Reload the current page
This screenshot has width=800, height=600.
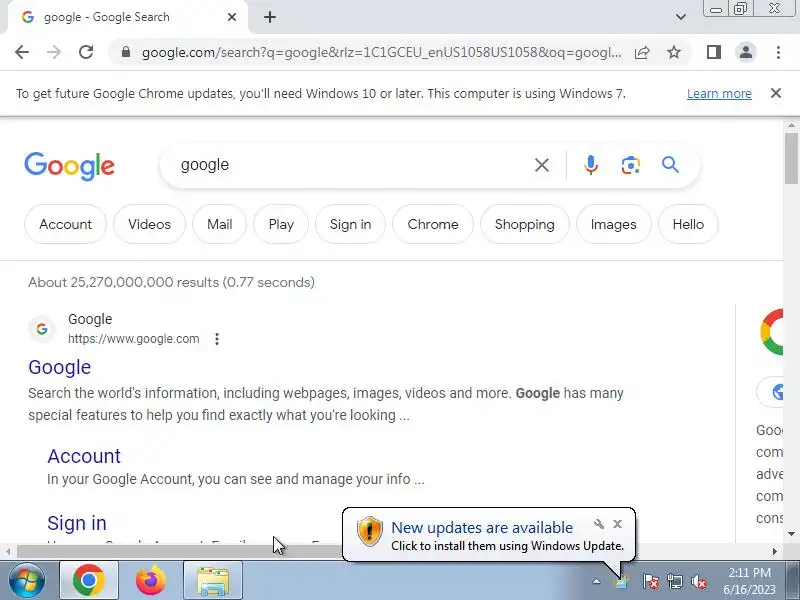pyautogui.click(x=86, y=52)
